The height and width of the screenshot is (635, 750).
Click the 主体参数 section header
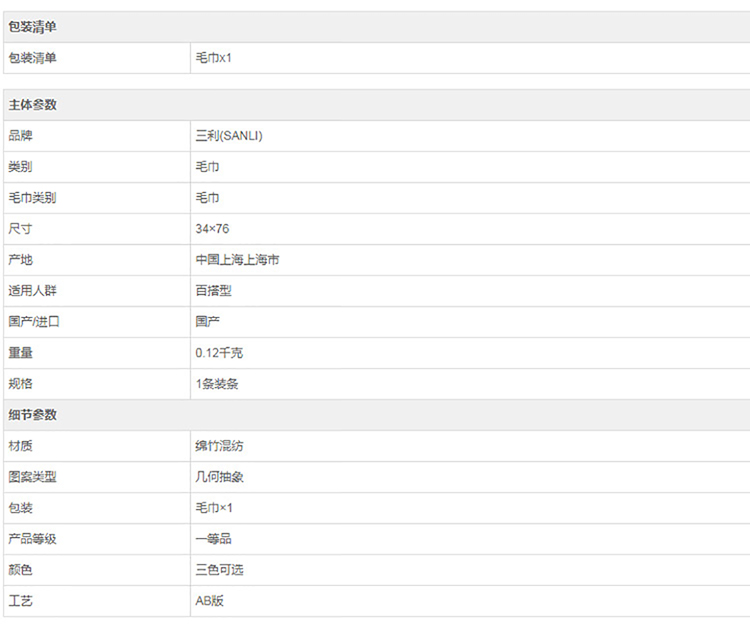click(x=33, y=105)
